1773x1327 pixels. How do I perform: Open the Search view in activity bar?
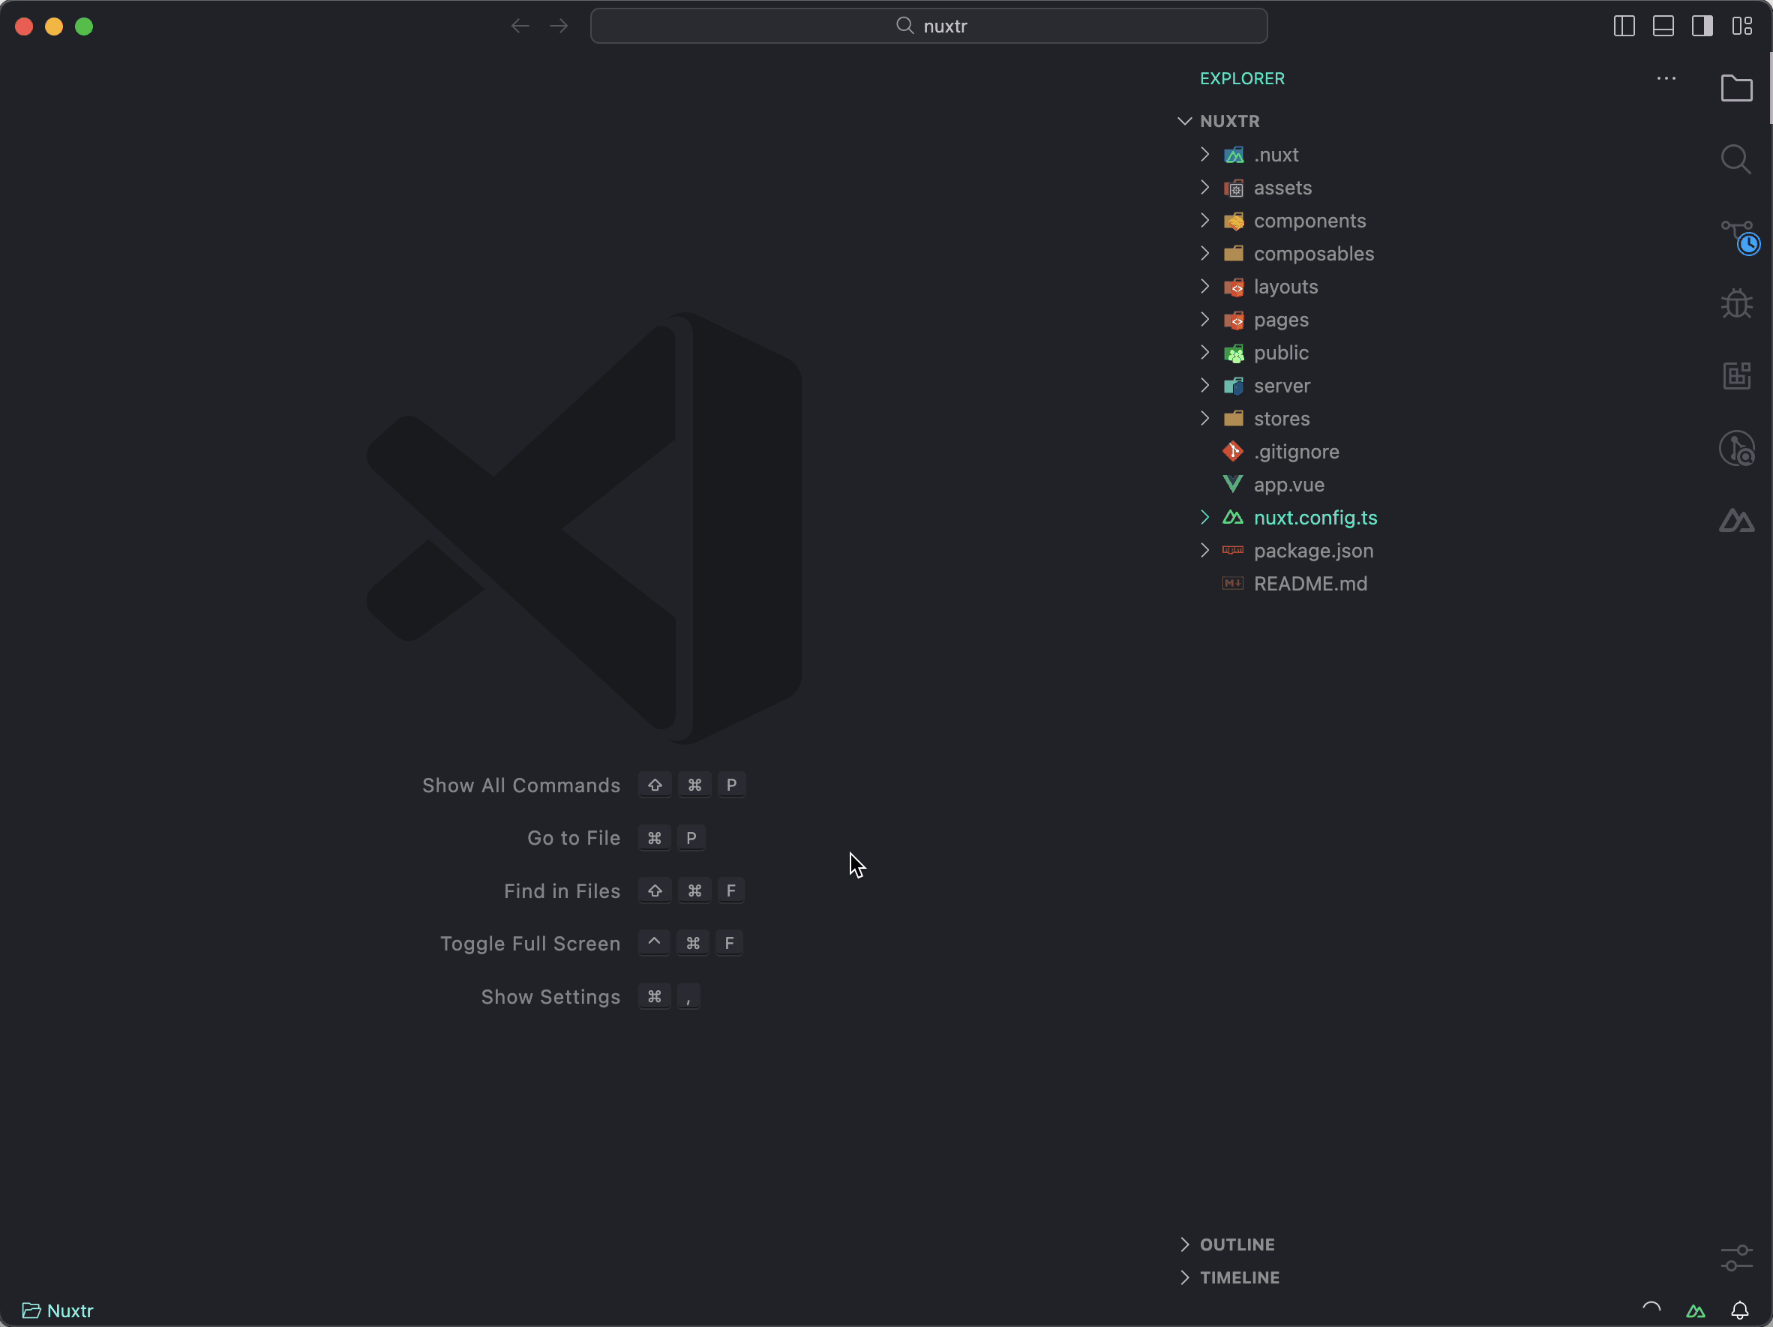1736,159
